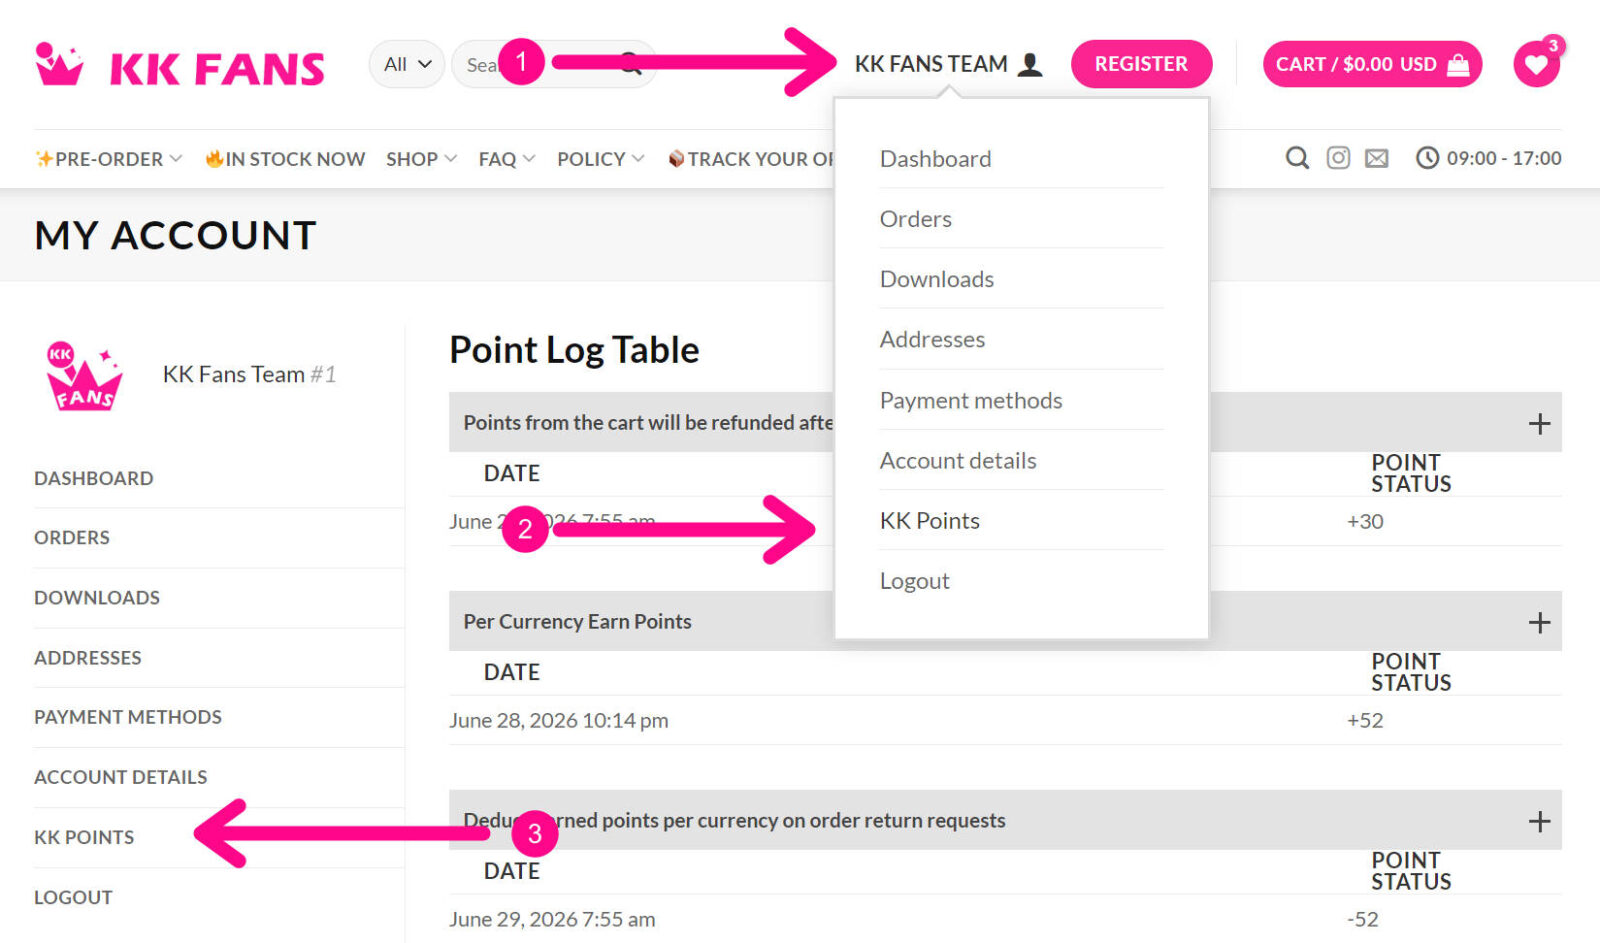This screenshot has height=943, width=1600.
Task: Expand the SHOP menu chevron
Action: pos(451,159)
